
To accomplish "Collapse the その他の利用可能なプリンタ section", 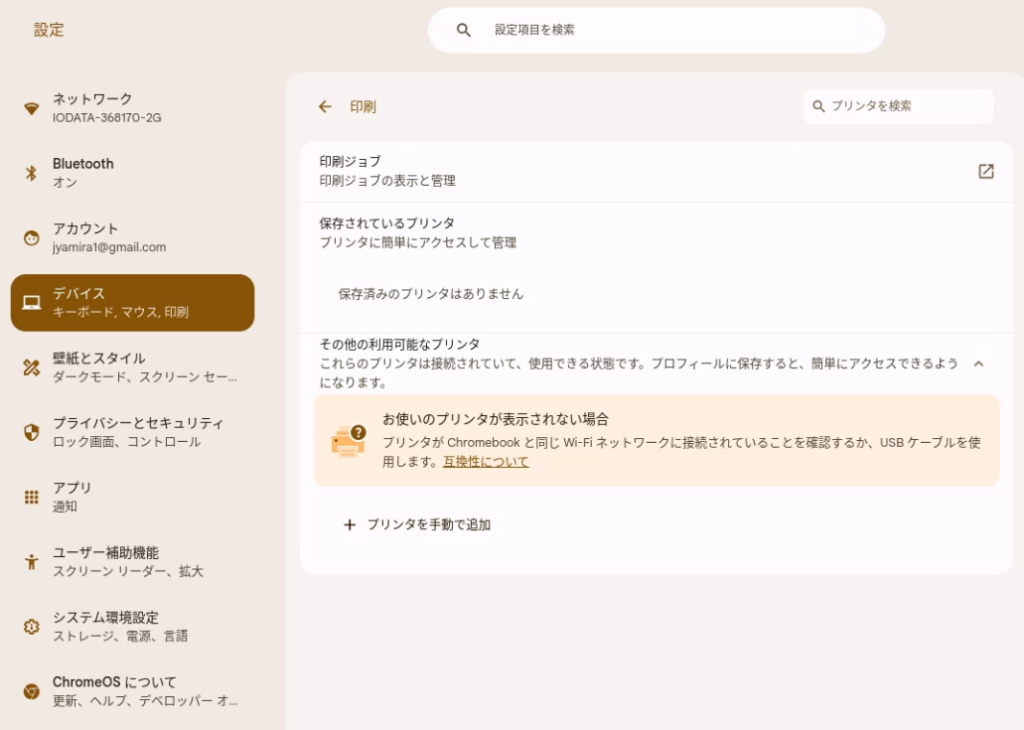I will tap(978, 364).
